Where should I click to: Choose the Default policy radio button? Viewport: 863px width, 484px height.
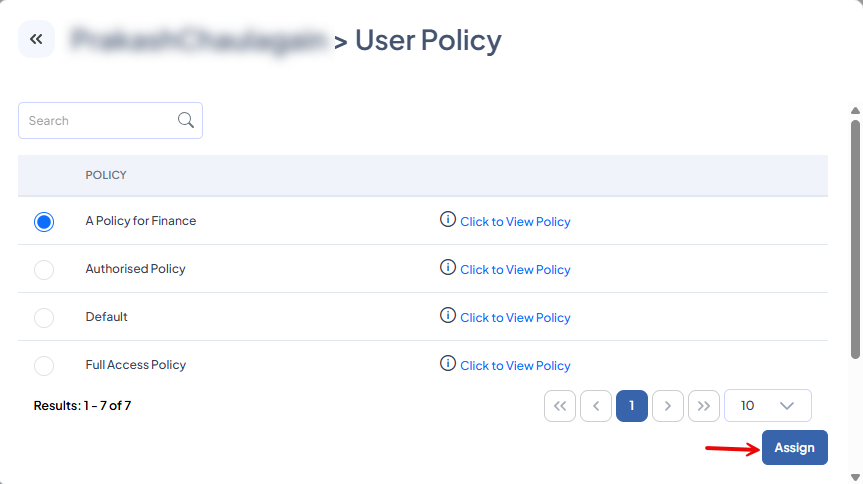44,318
